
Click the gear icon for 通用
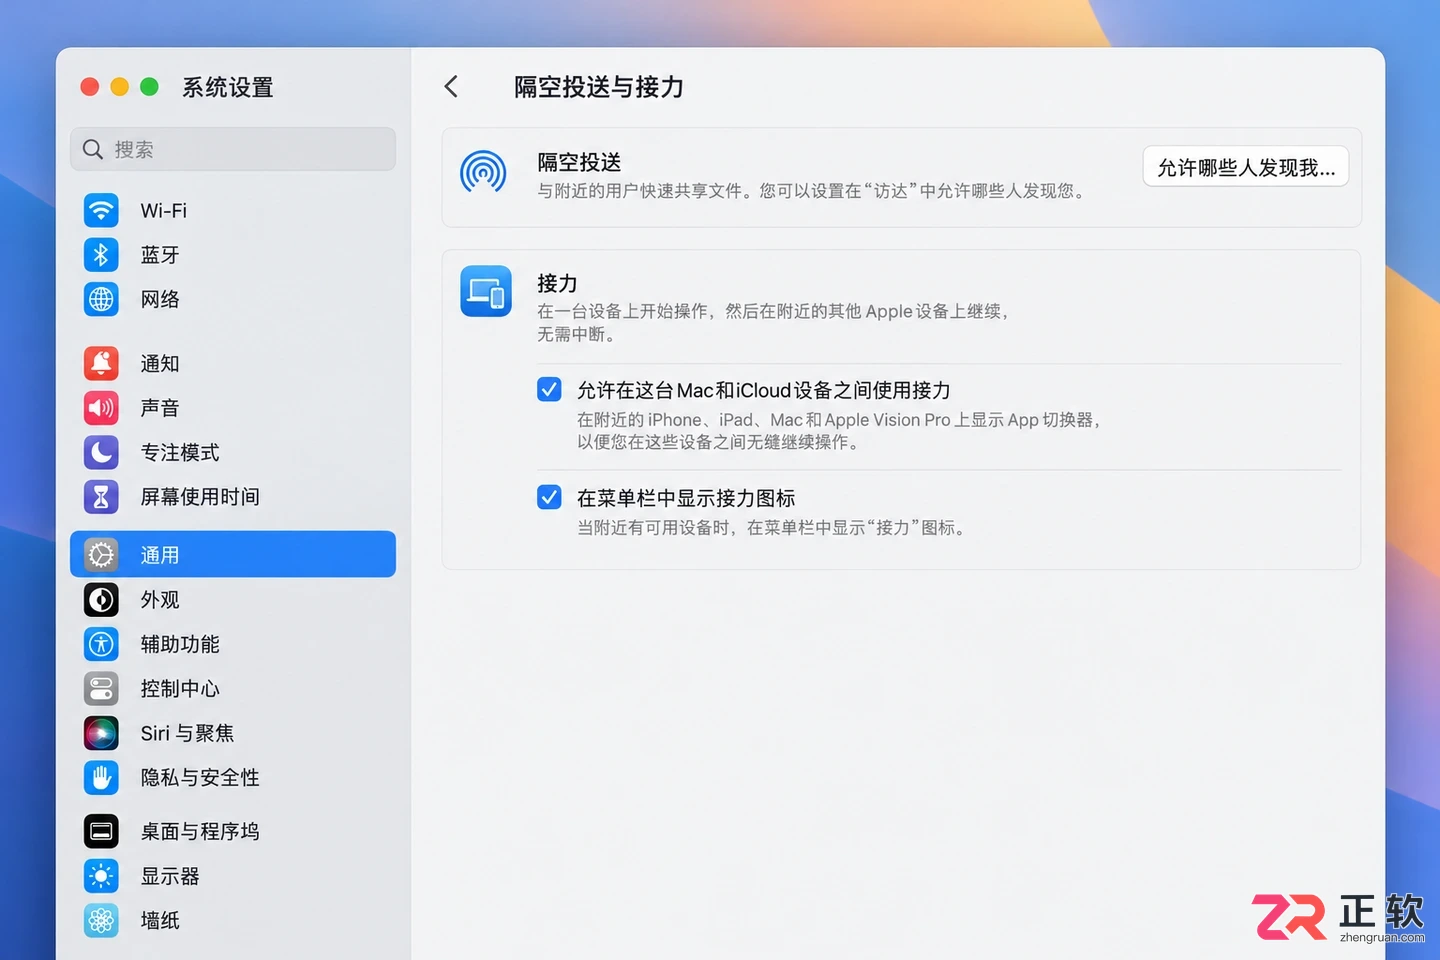pos(101,555)
